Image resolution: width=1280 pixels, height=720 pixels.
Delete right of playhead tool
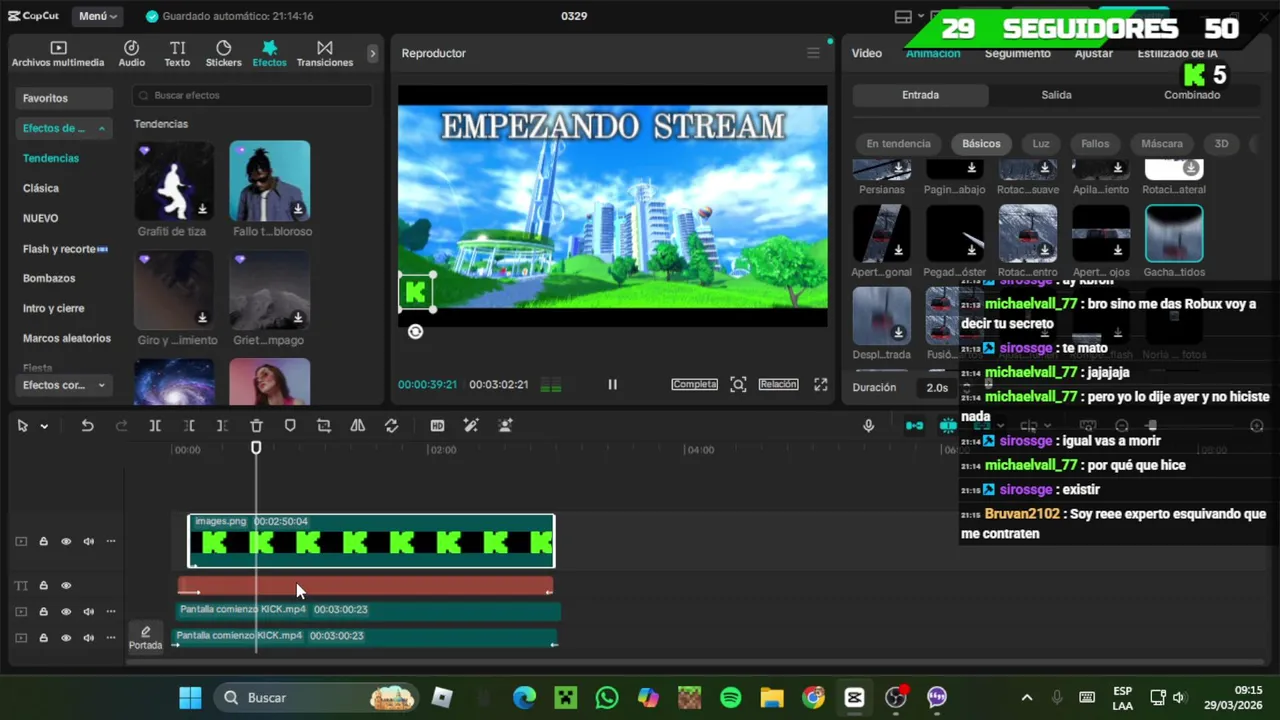point(222,426)
